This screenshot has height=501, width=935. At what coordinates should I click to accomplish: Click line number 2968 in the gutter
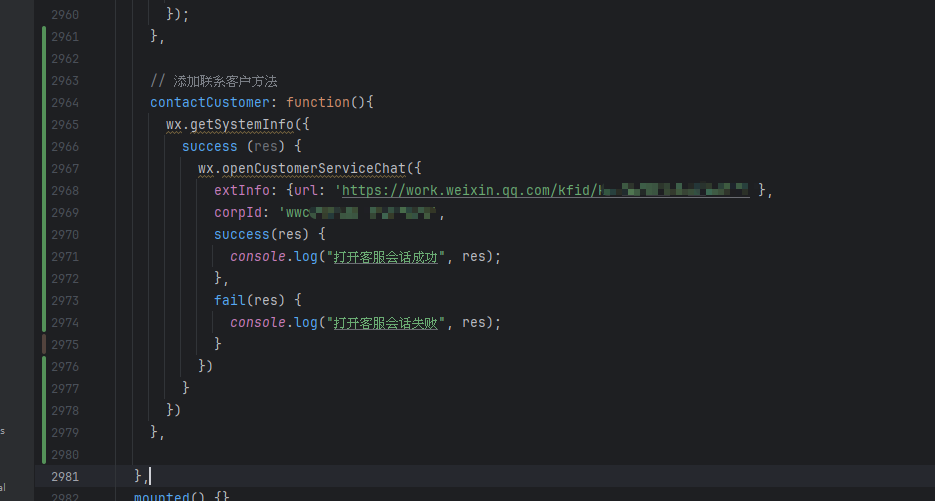65,191
